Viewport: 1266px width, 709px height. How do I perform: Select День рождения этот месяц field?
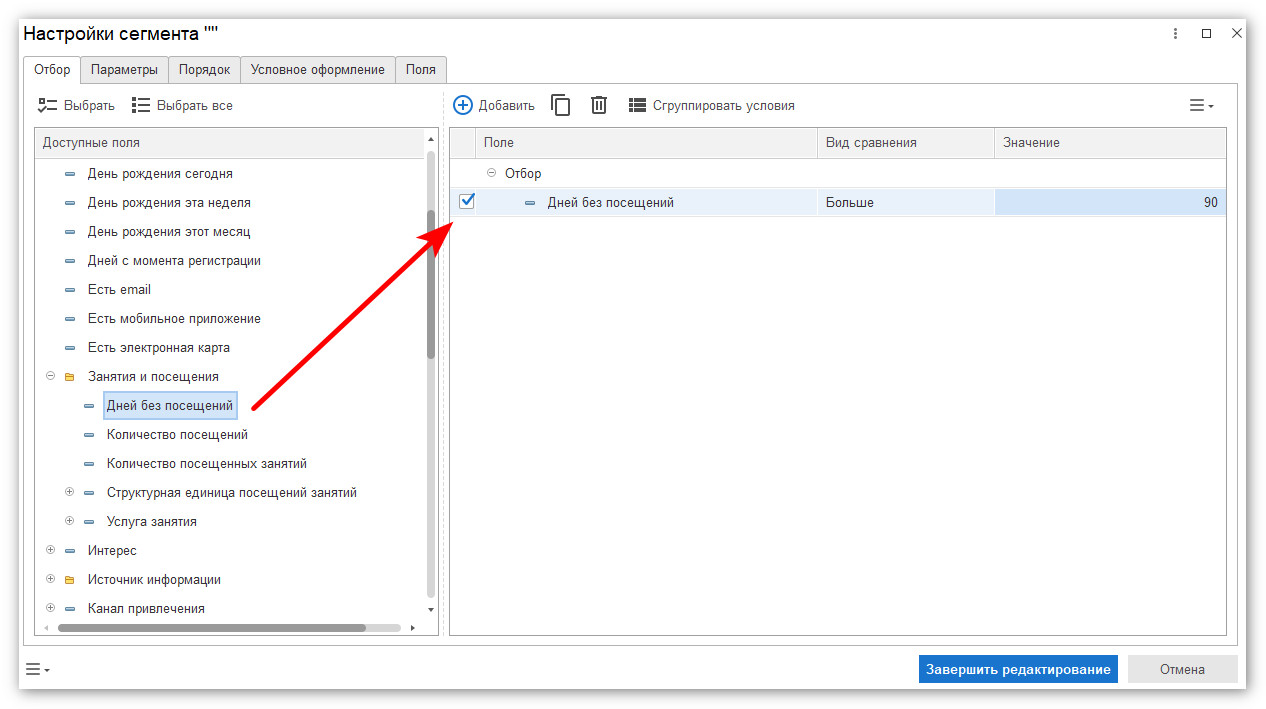click(169, 231)
